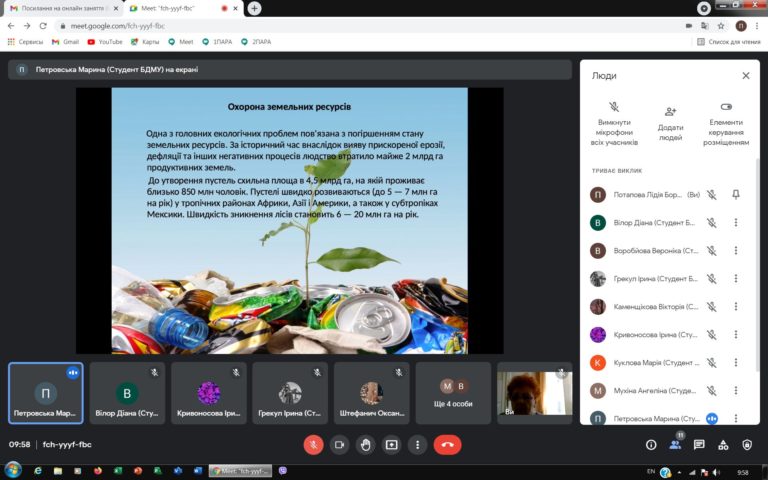Open a new browser tab

[x=254, y=8]
